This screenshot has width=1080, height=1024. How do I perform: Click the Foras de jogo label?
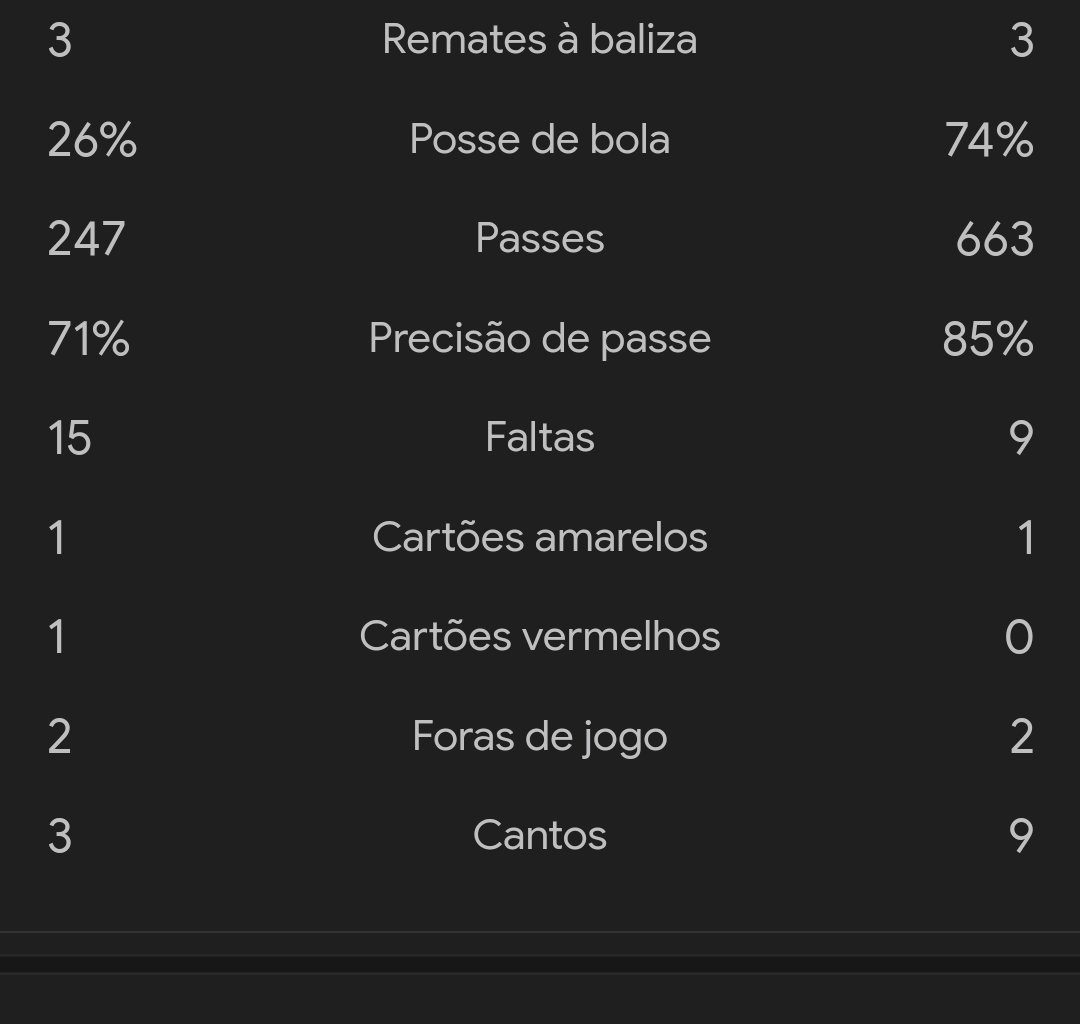point(539,736)
